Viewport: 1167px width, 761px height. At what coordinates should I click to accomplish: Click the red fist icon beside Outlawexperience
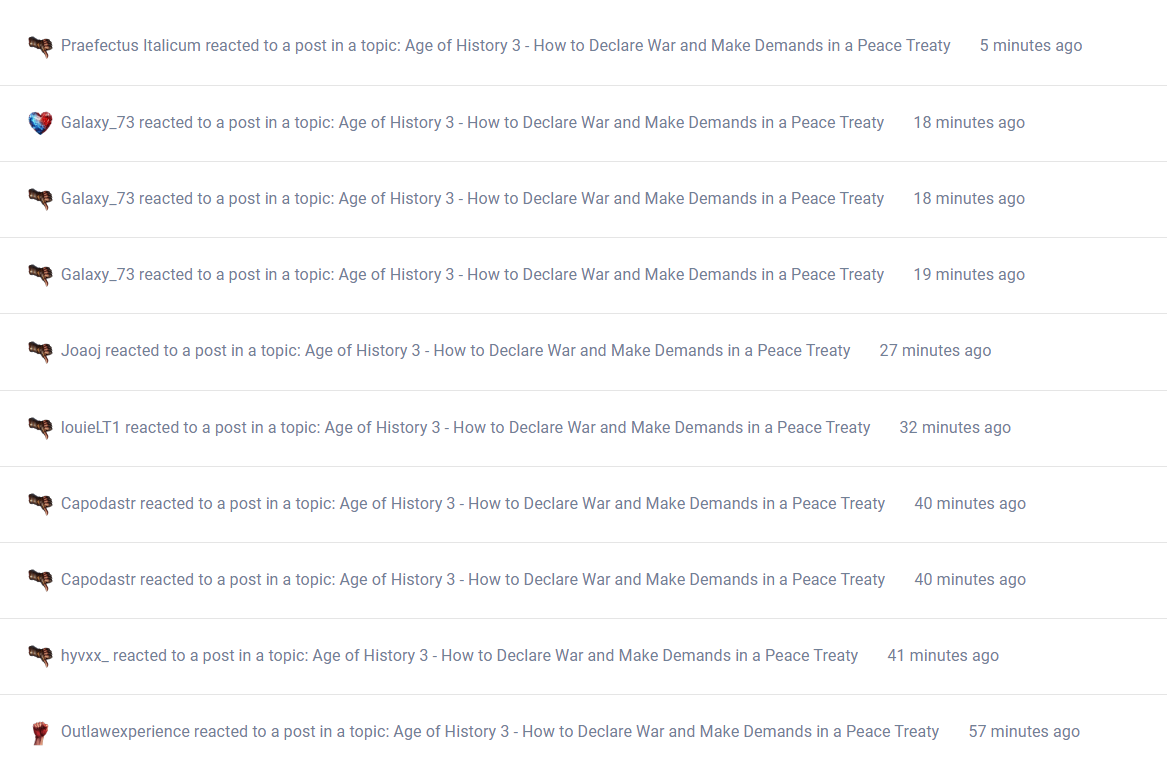pos(40,732)
